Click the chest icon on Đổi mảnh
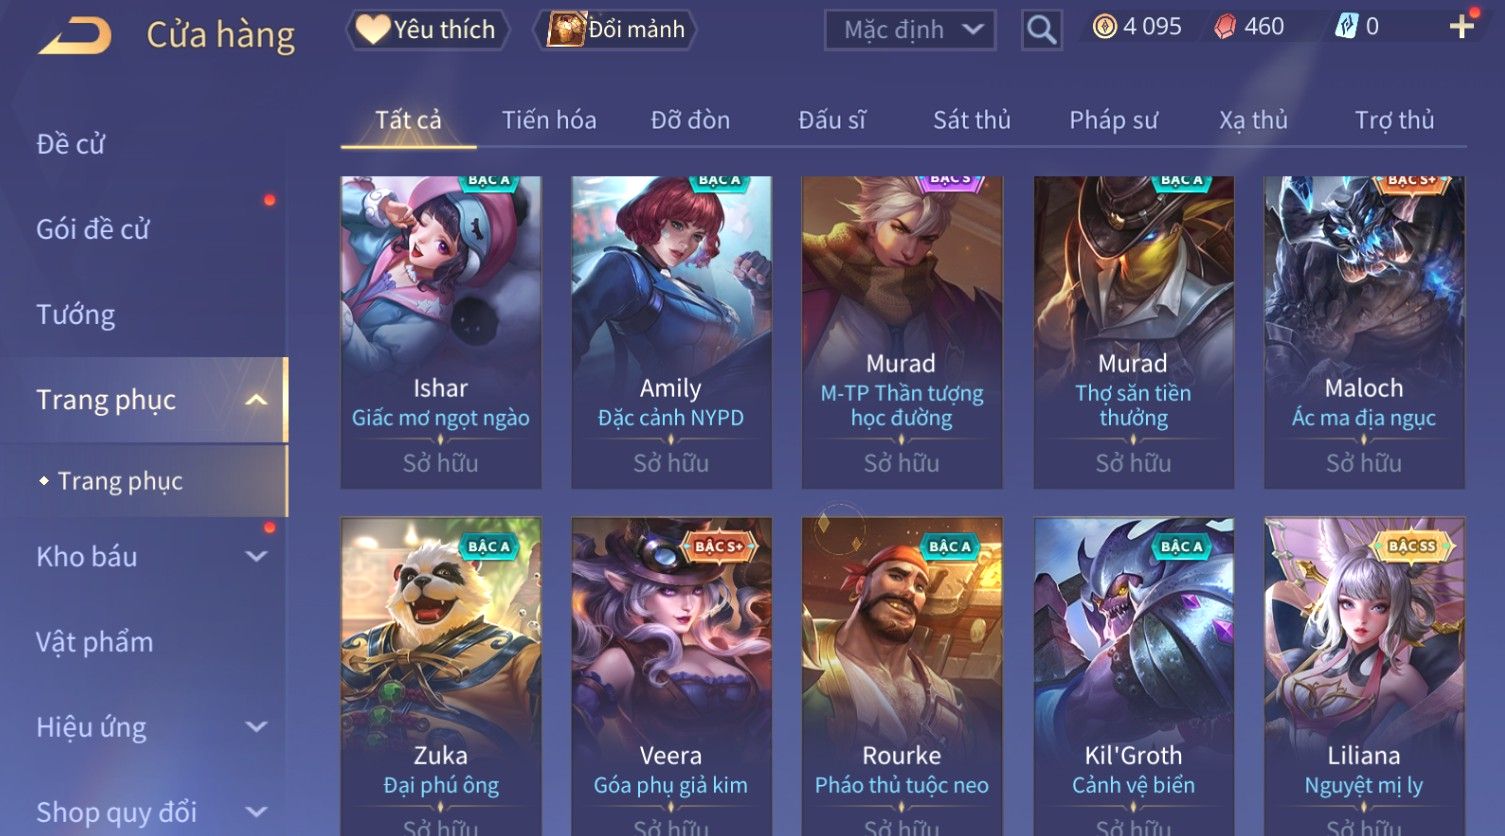This screenshot has height=836, width=1505. (x=566, y=29)
